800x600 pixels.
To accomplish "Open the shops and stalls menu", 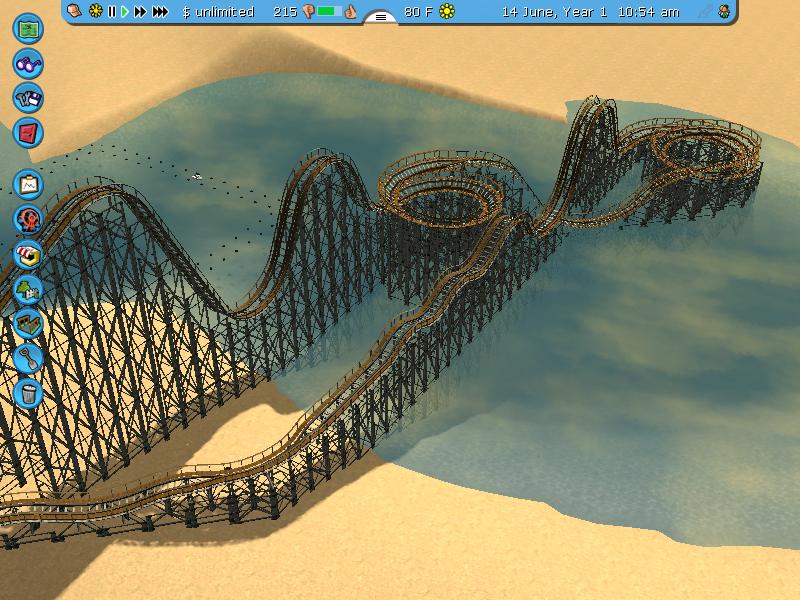I will coord(28,255).
